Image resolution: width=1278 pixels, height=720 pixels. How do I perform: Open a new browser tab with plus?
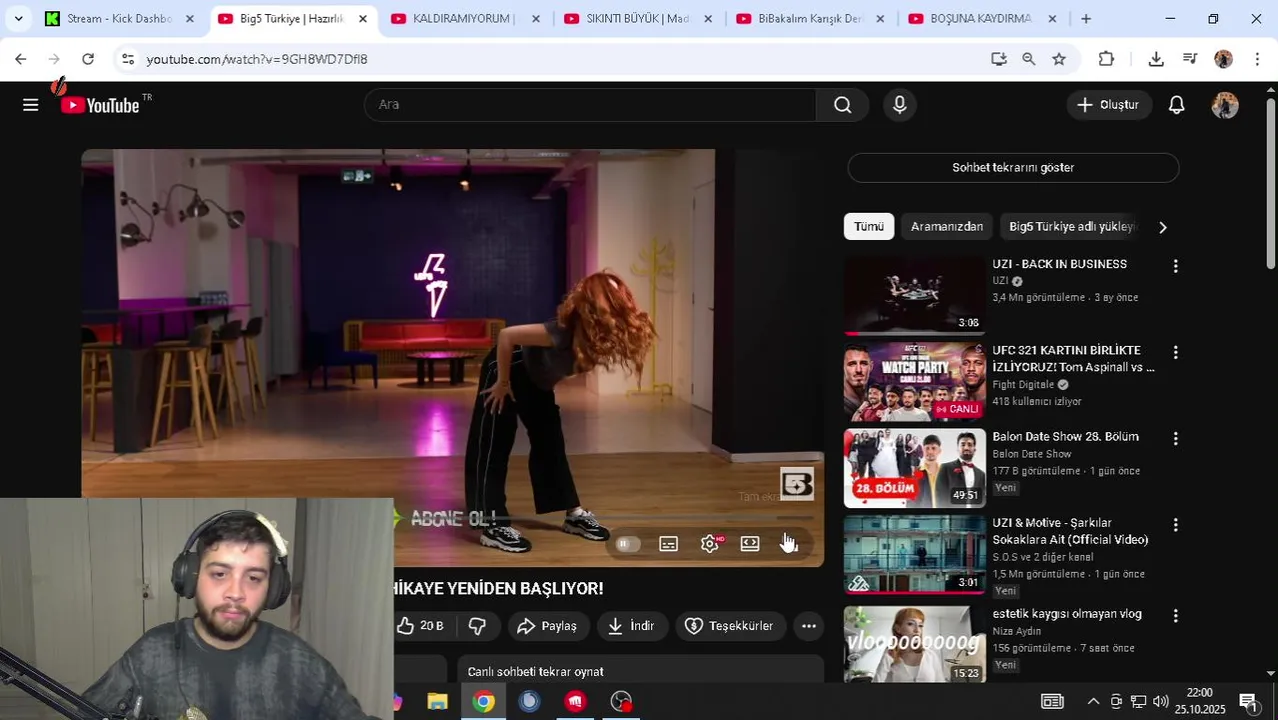1086,19
